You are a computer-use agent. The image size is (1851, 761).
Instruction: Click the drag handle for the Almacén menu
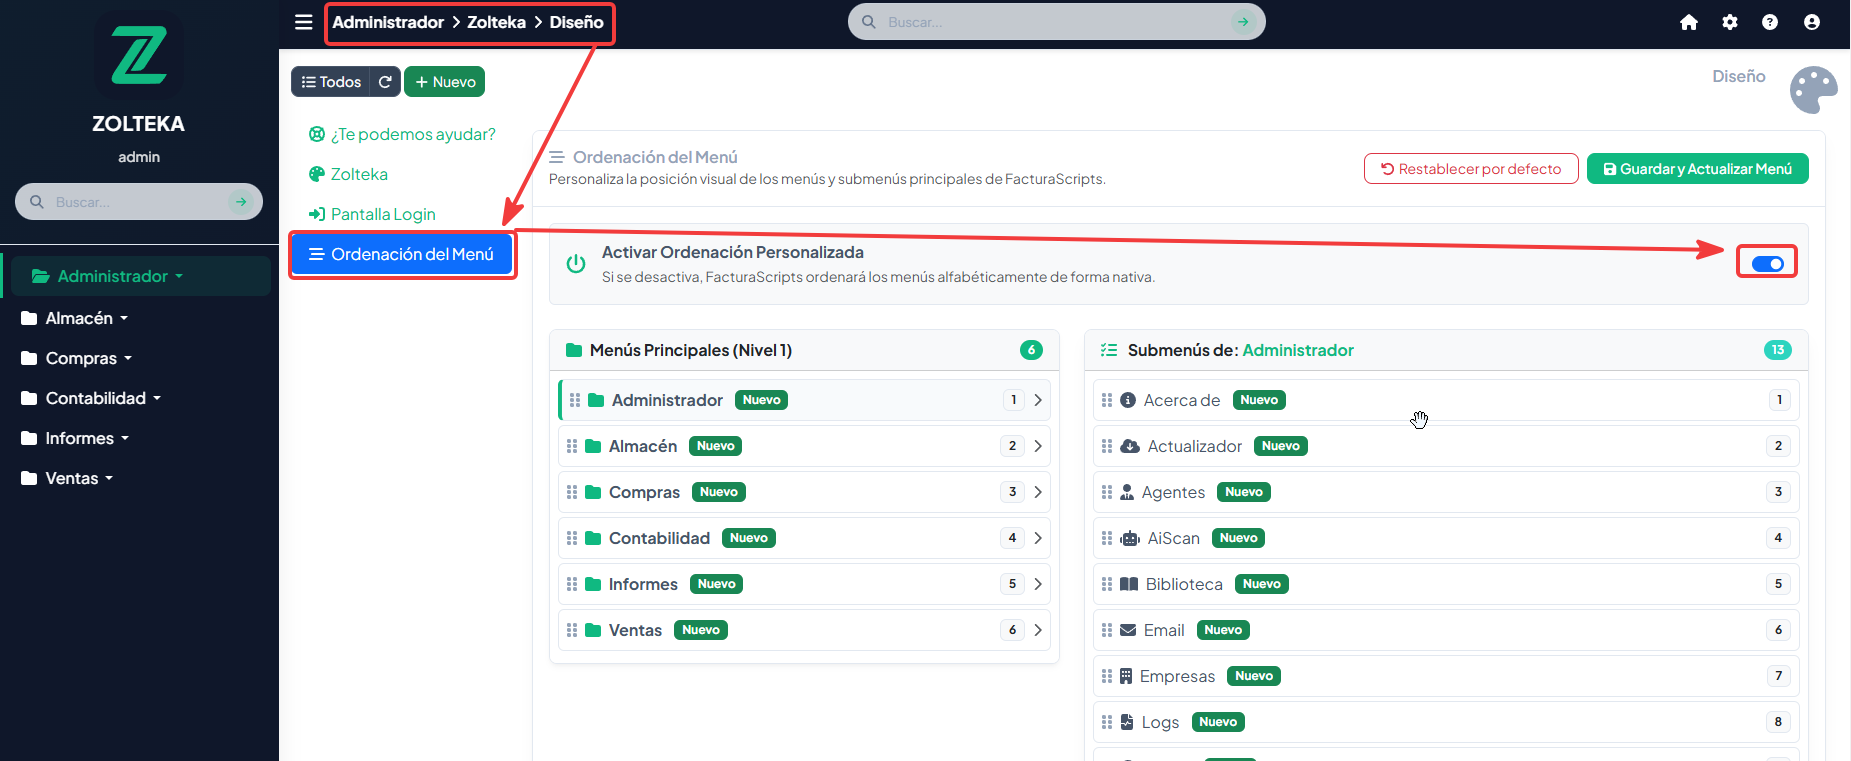point(572,446)
